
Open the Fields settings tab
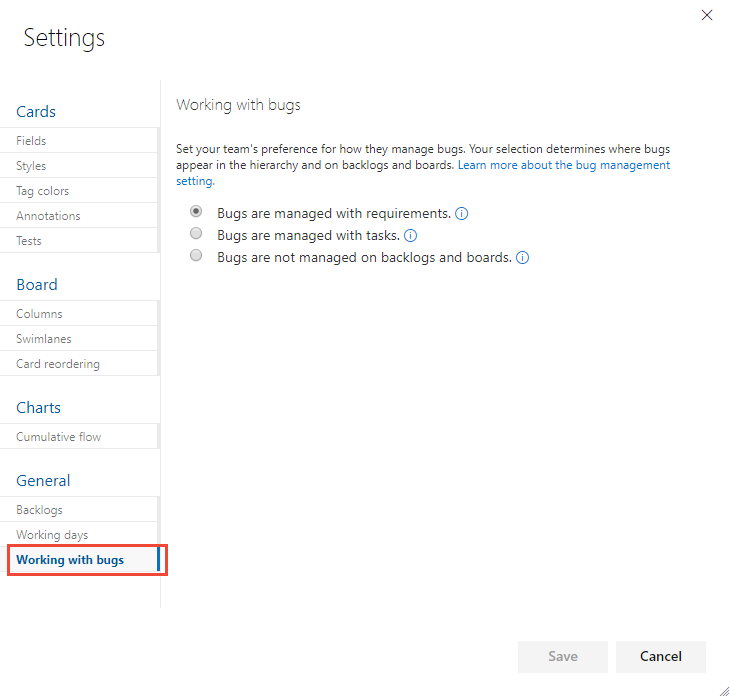31,141
